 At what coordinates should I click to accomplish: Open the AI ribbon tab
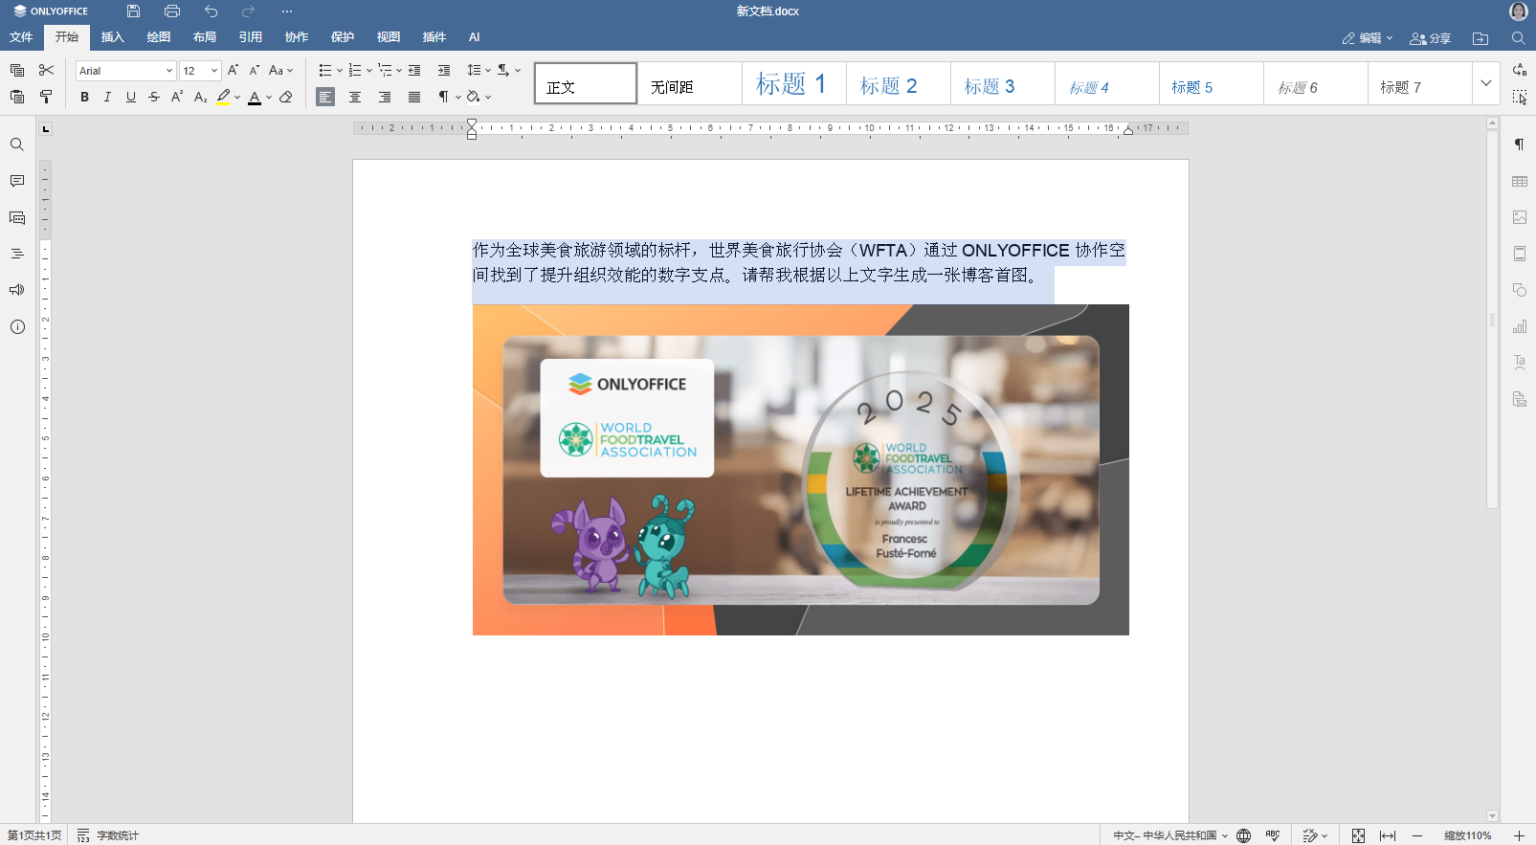pyautogui.click(x=474, y=37)
